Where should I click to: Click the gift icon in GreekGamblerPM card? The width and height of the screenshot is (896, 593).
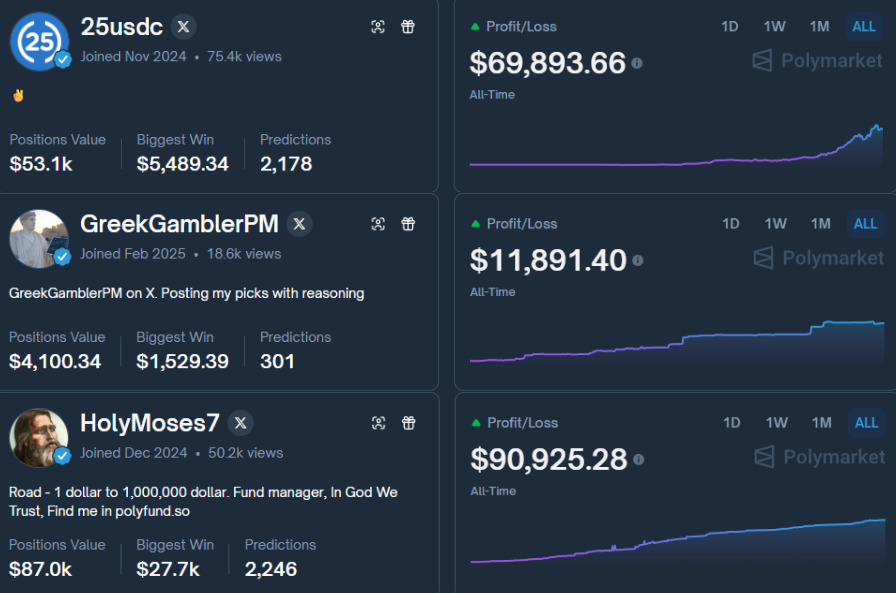coord(408,224)
